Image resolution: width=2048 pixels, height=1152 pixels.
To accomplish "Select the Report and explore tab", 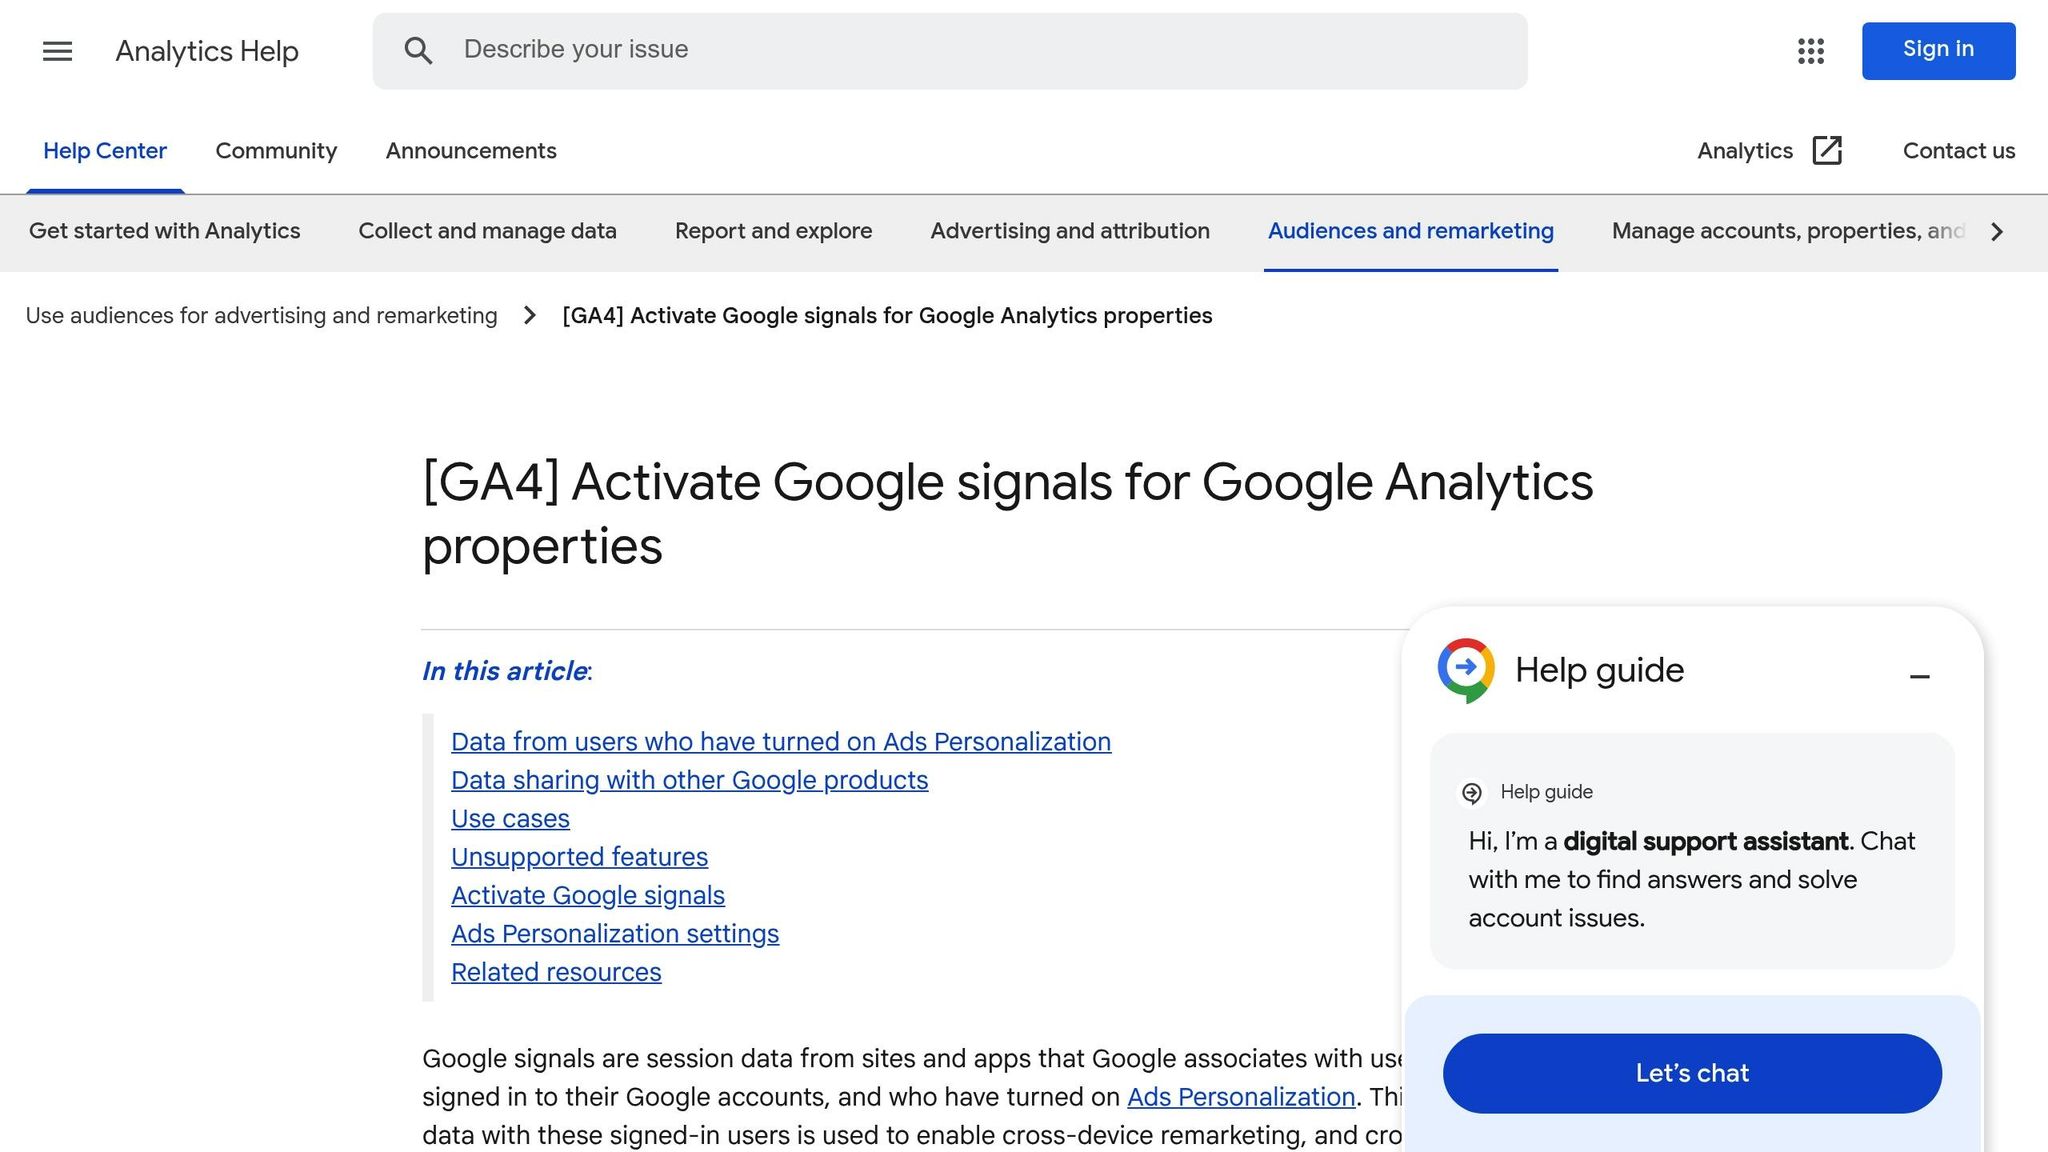I will (x=772, y=231).
